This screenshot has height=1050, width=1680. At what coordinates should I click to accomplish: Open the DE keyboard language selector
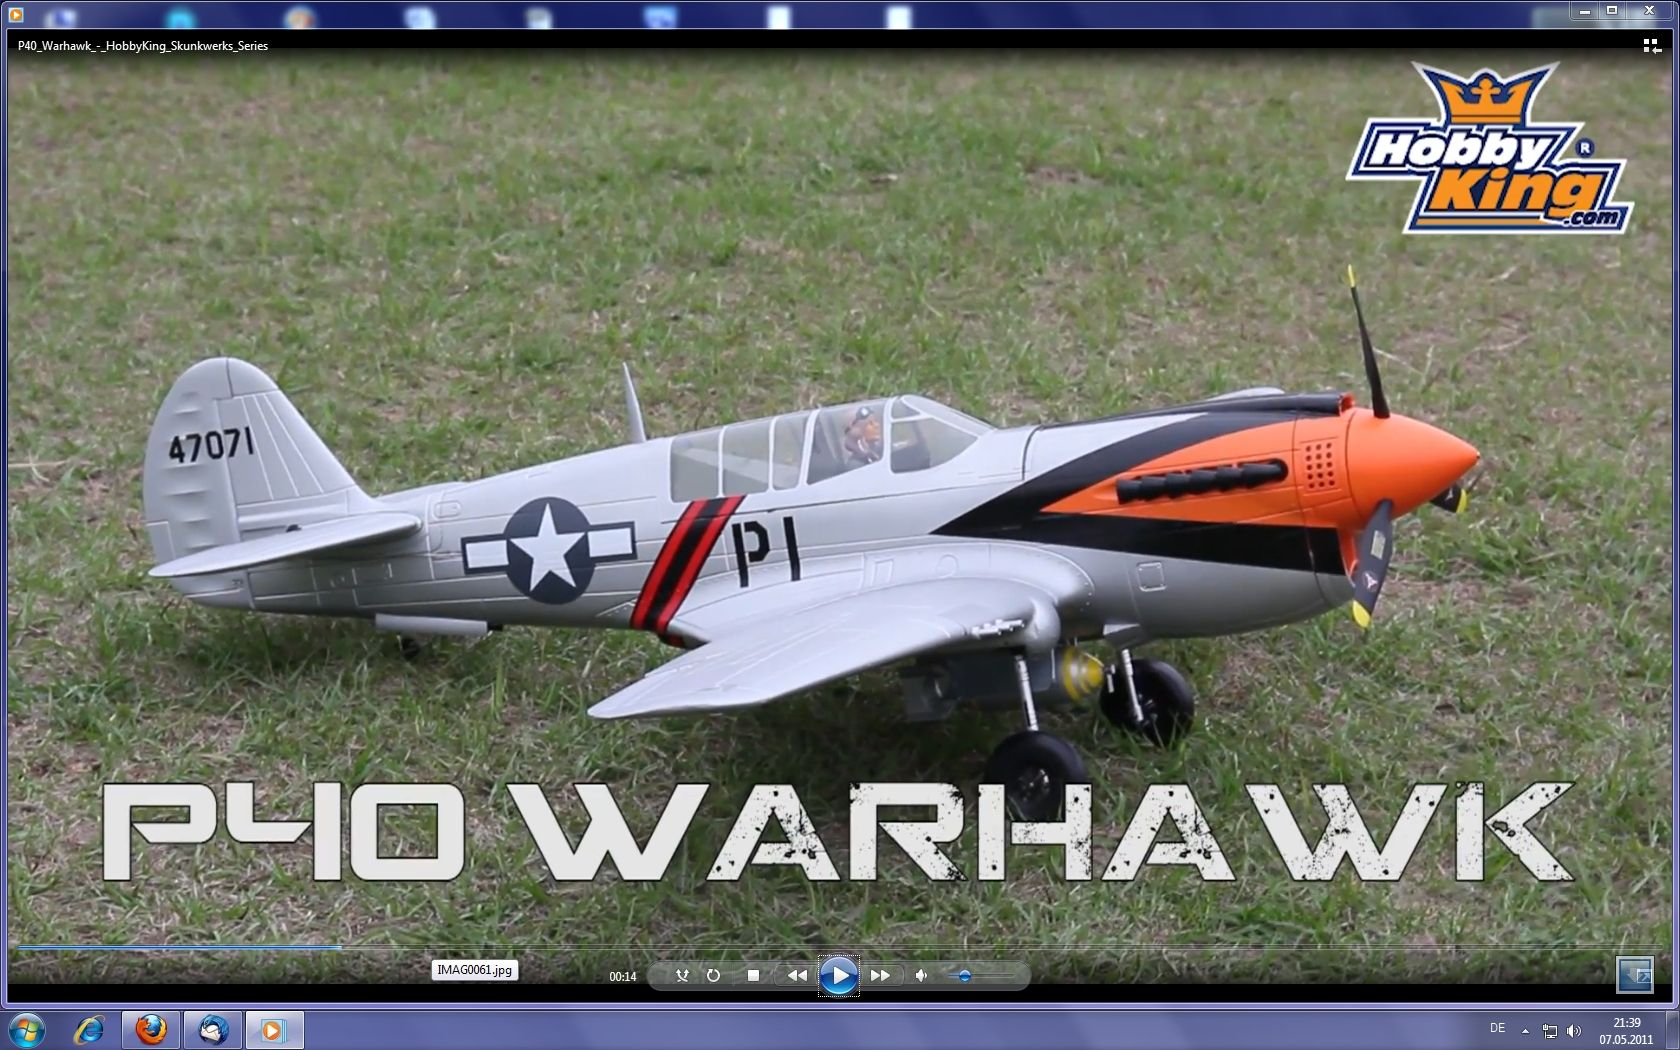pos(1497,1029)
